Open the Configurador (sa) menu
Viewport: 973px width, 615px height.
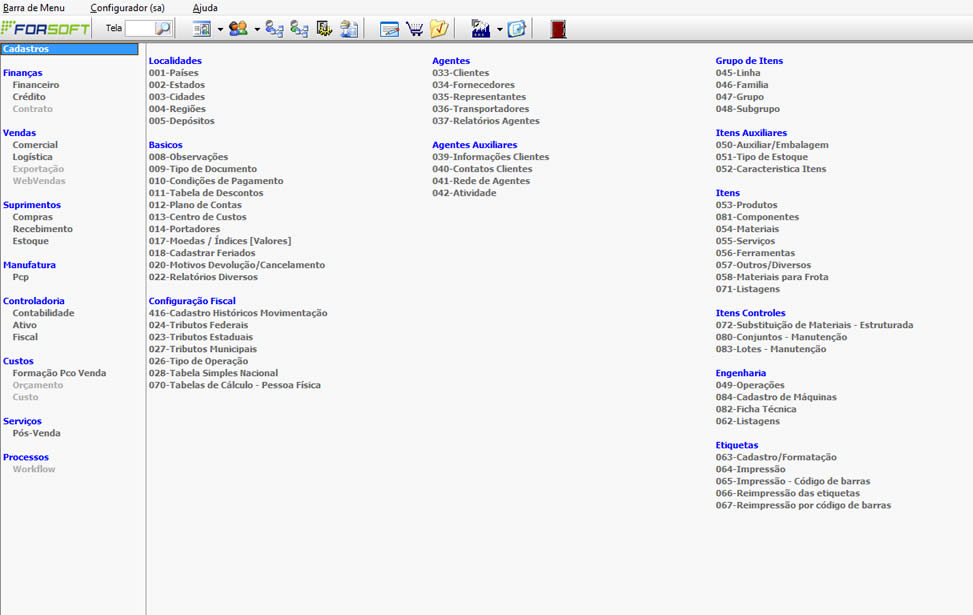point(127,8)
